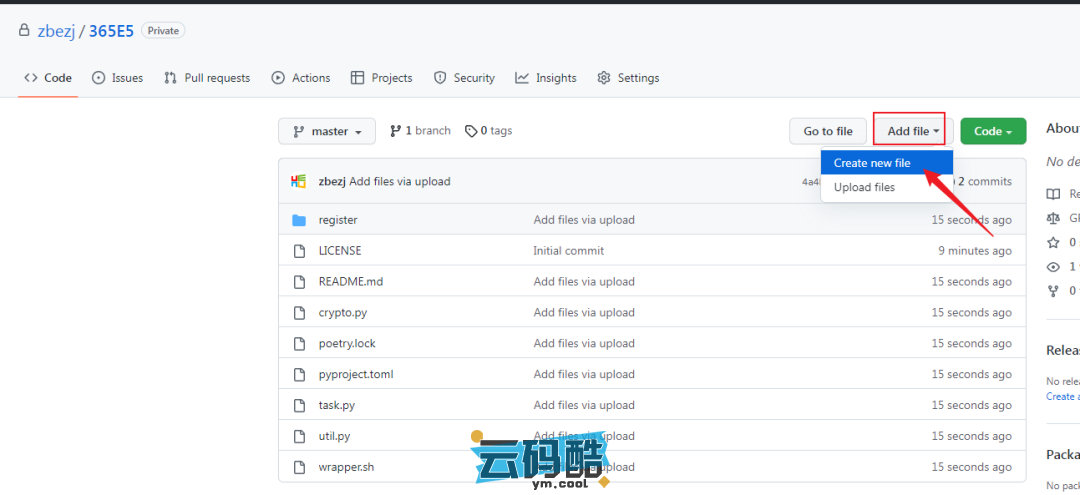Viewport: 1080px width, 495px height.
Task: Click the zbezj user avatar icon
Action: click(298, 182)
